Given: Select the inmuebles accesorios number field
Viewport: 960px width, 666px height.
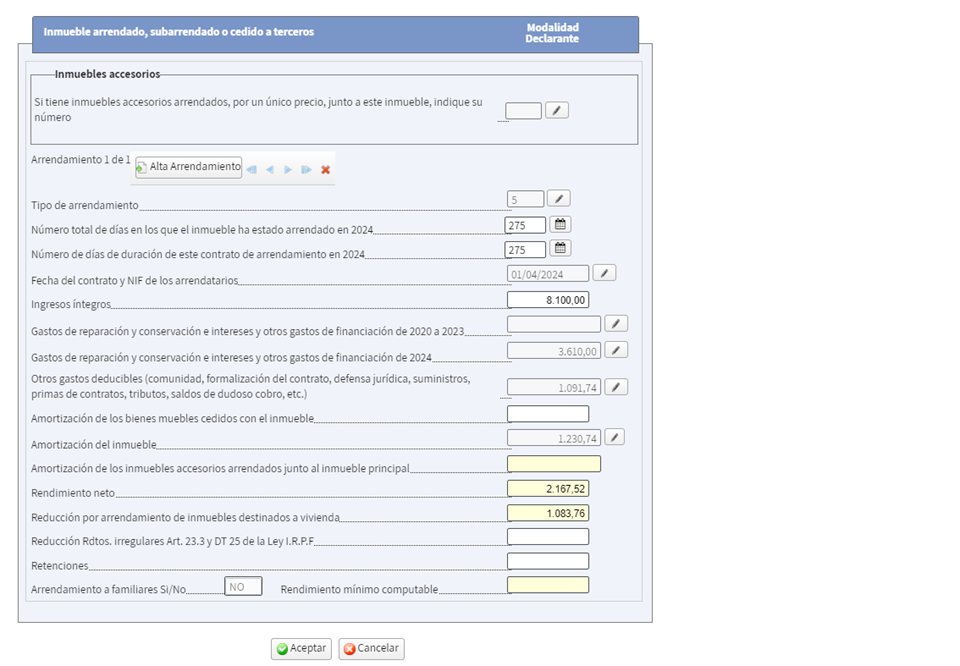Looking at the screenshot, I should (523, 111).
